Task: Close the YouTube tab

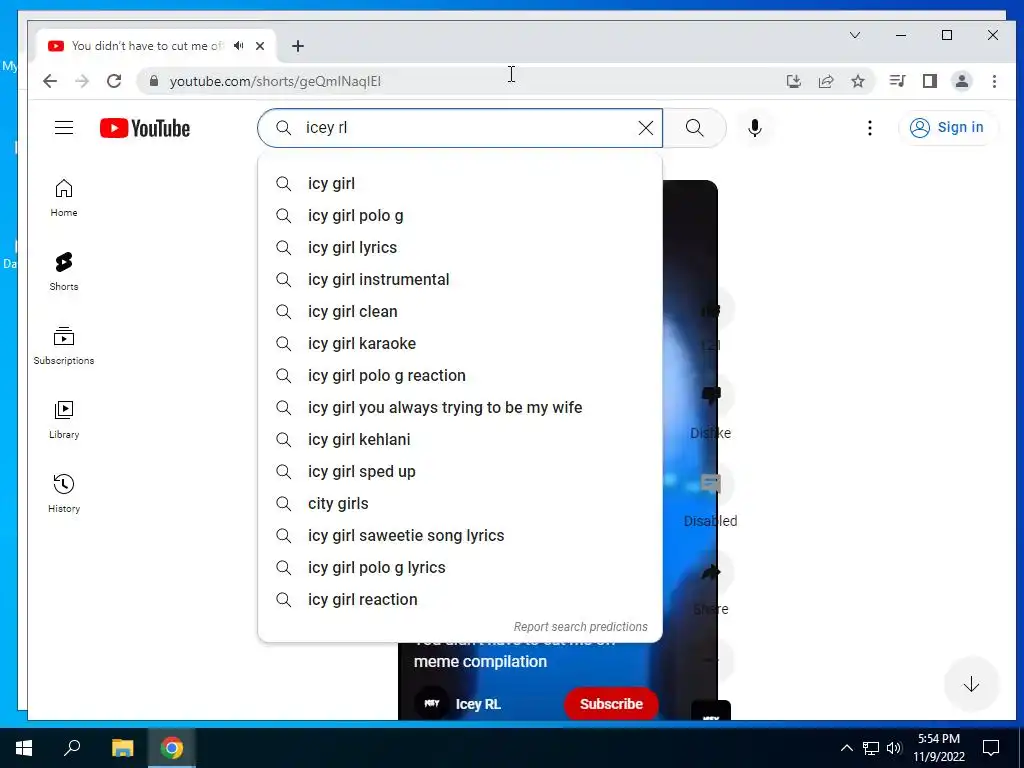Action: coord(260,46)
